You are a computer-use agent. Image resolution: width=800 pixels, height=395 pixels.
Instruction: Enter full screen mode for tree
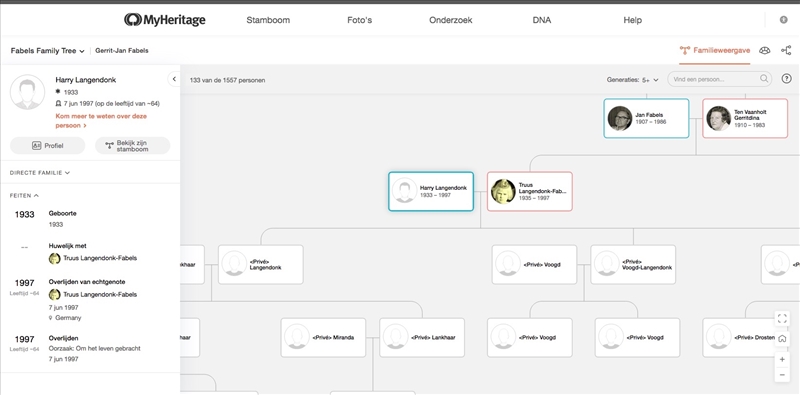coord(782,319)
